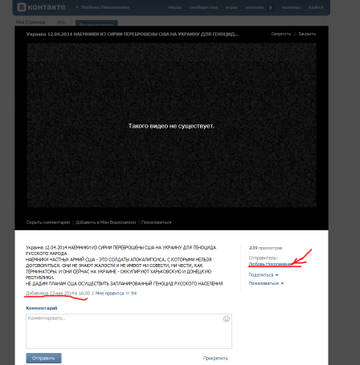Expand the «Поделиться» dropdown
Viewport: 360px width, 365px height.
click(x=263, y=275)
